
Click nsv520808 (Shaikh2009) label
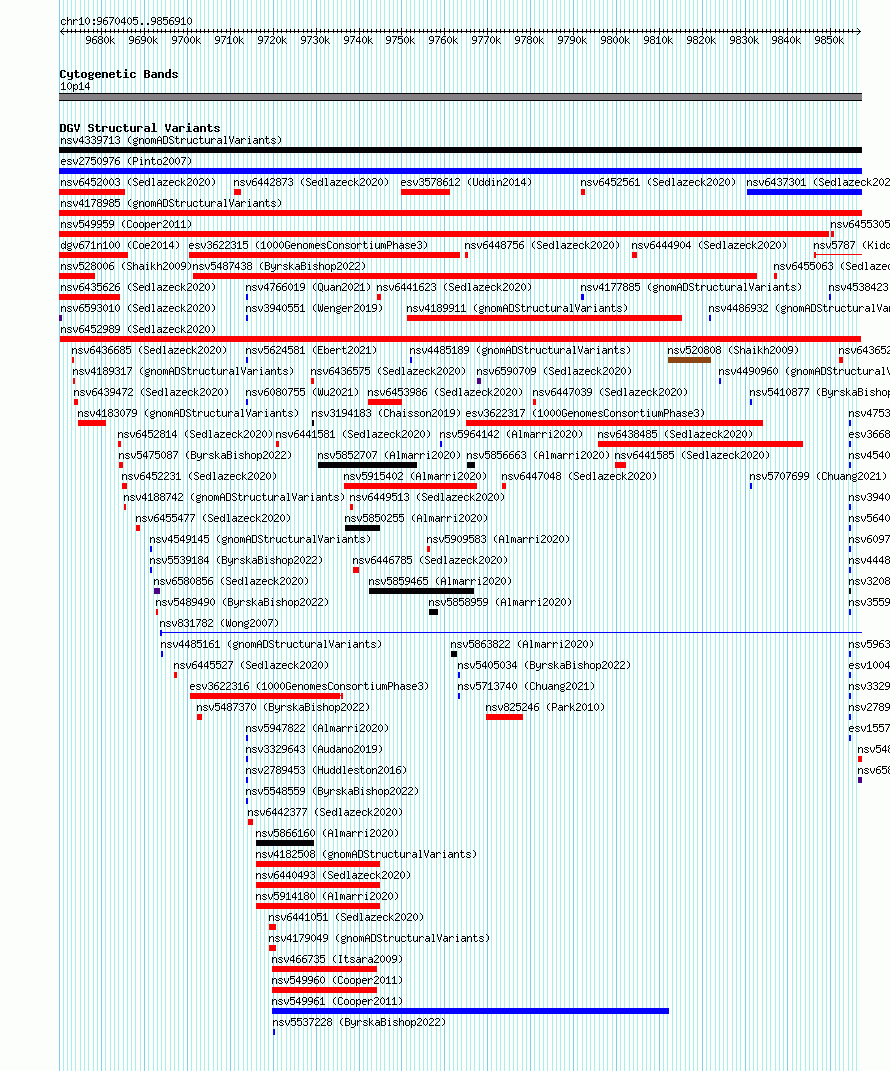(733, 350)
